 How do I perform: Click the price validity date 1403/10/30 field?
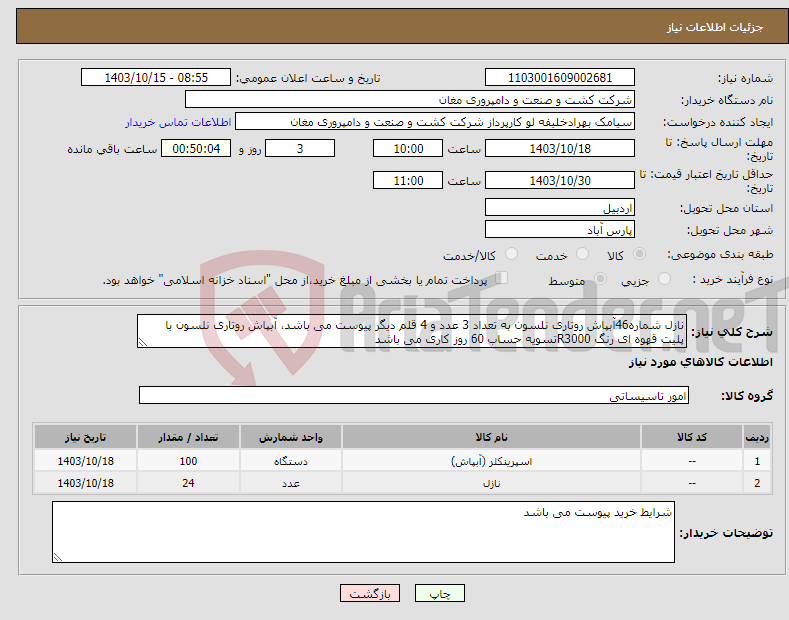click(560, 180)
